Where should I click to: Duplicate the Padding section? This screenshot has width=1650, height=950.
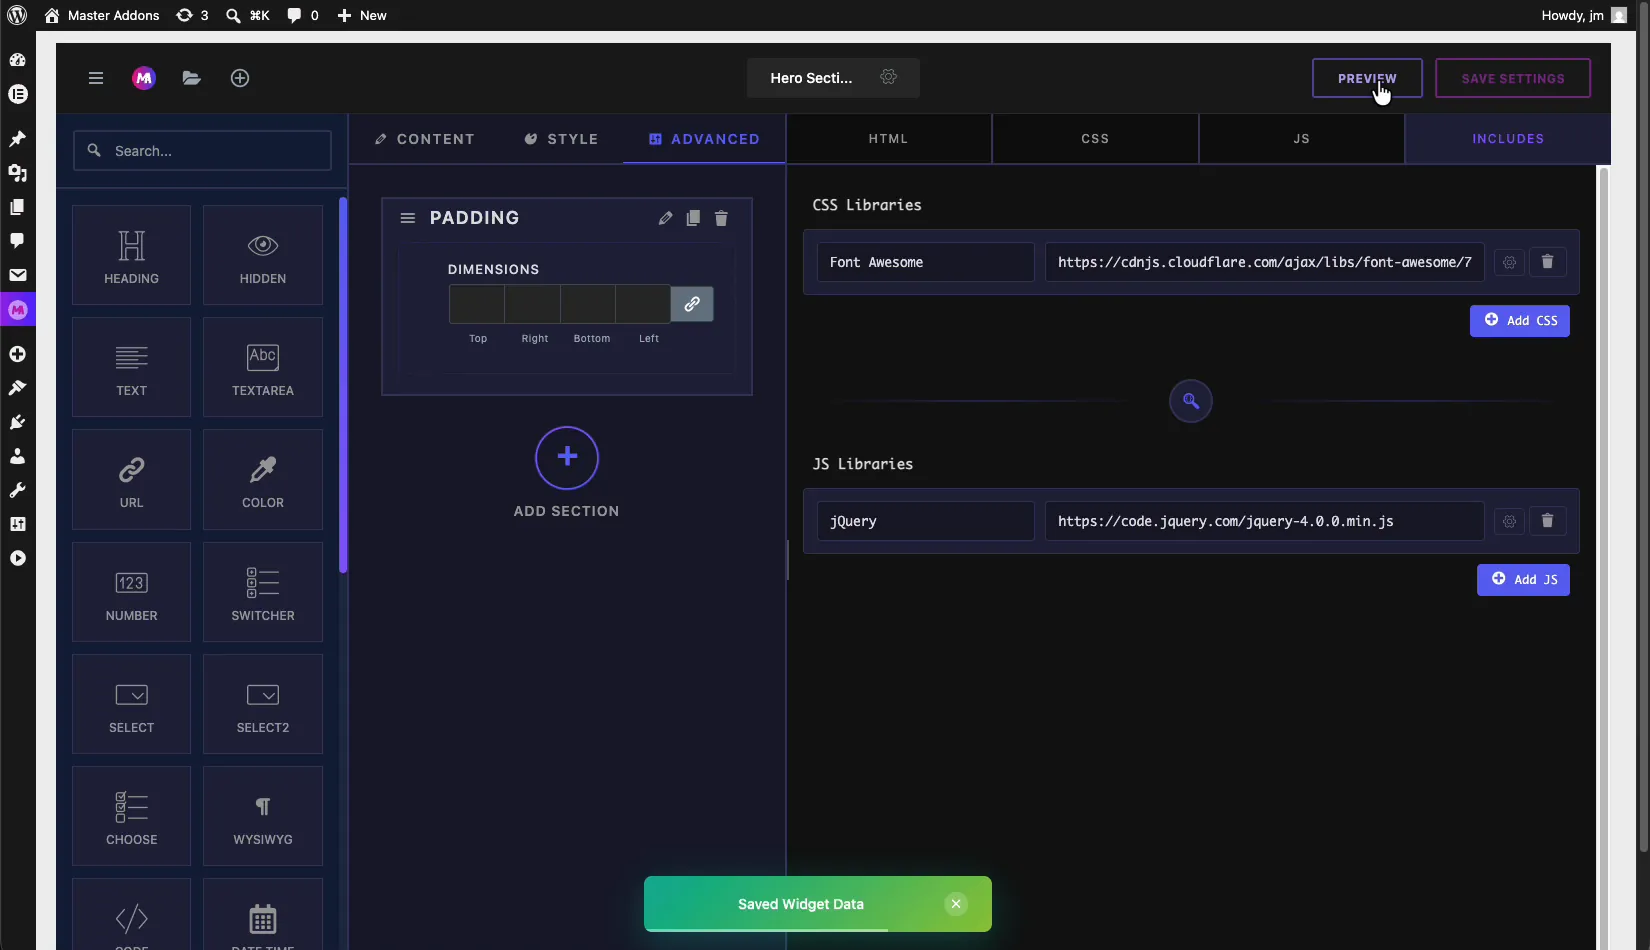(x=693, y=218)
